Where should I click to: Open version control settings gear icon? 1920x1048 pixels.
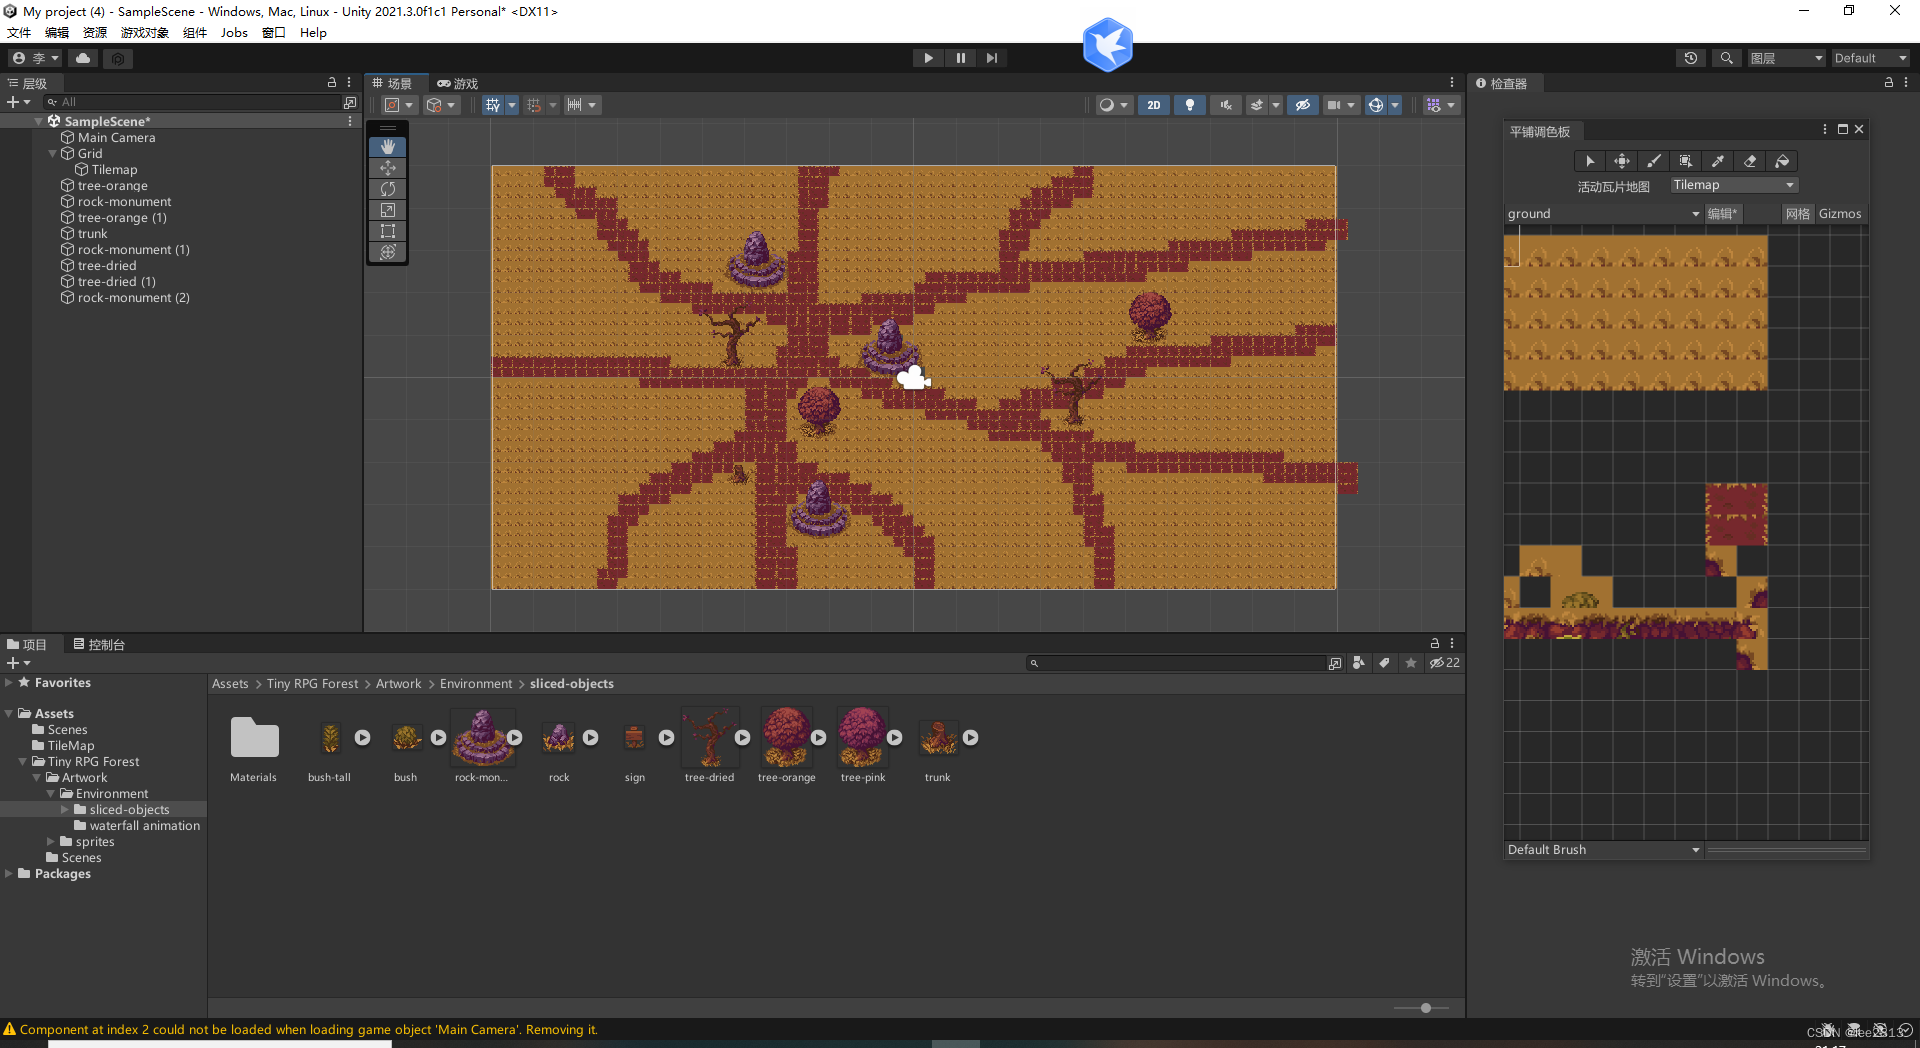click(x=118, y=58)
